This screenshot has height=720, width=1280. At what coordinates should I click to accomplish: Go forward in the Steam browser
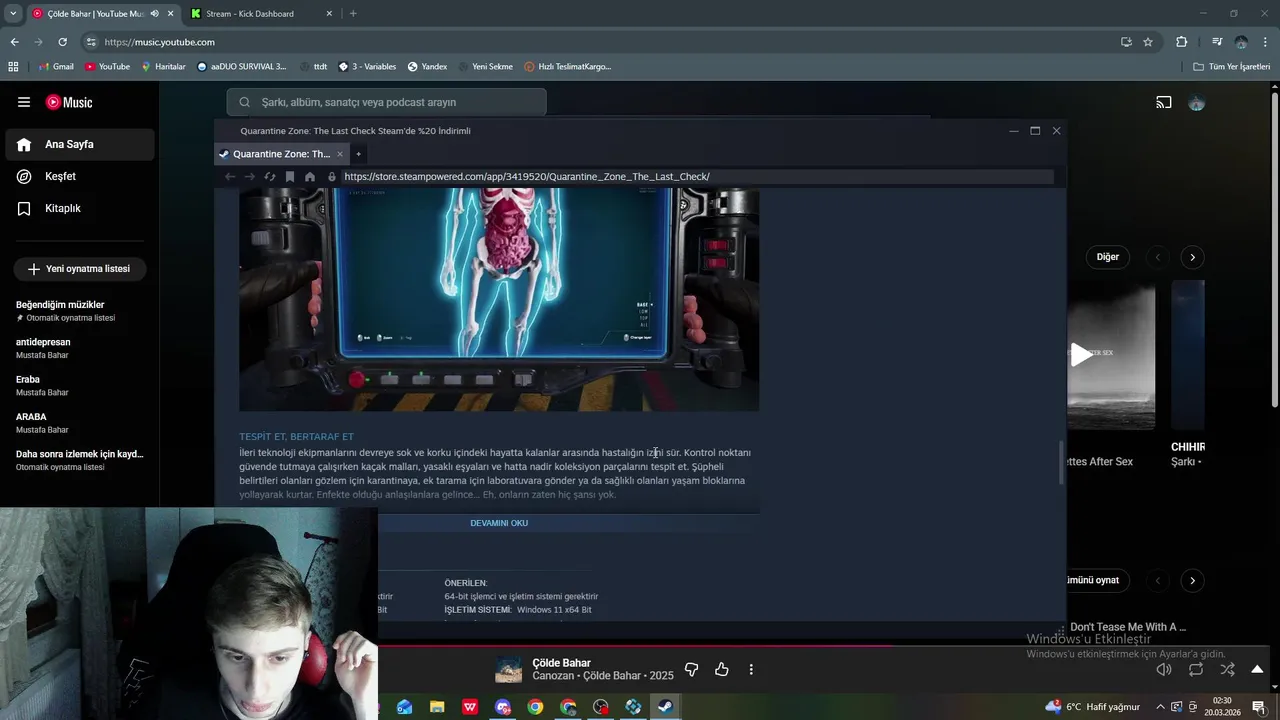[x=250, y=176]
